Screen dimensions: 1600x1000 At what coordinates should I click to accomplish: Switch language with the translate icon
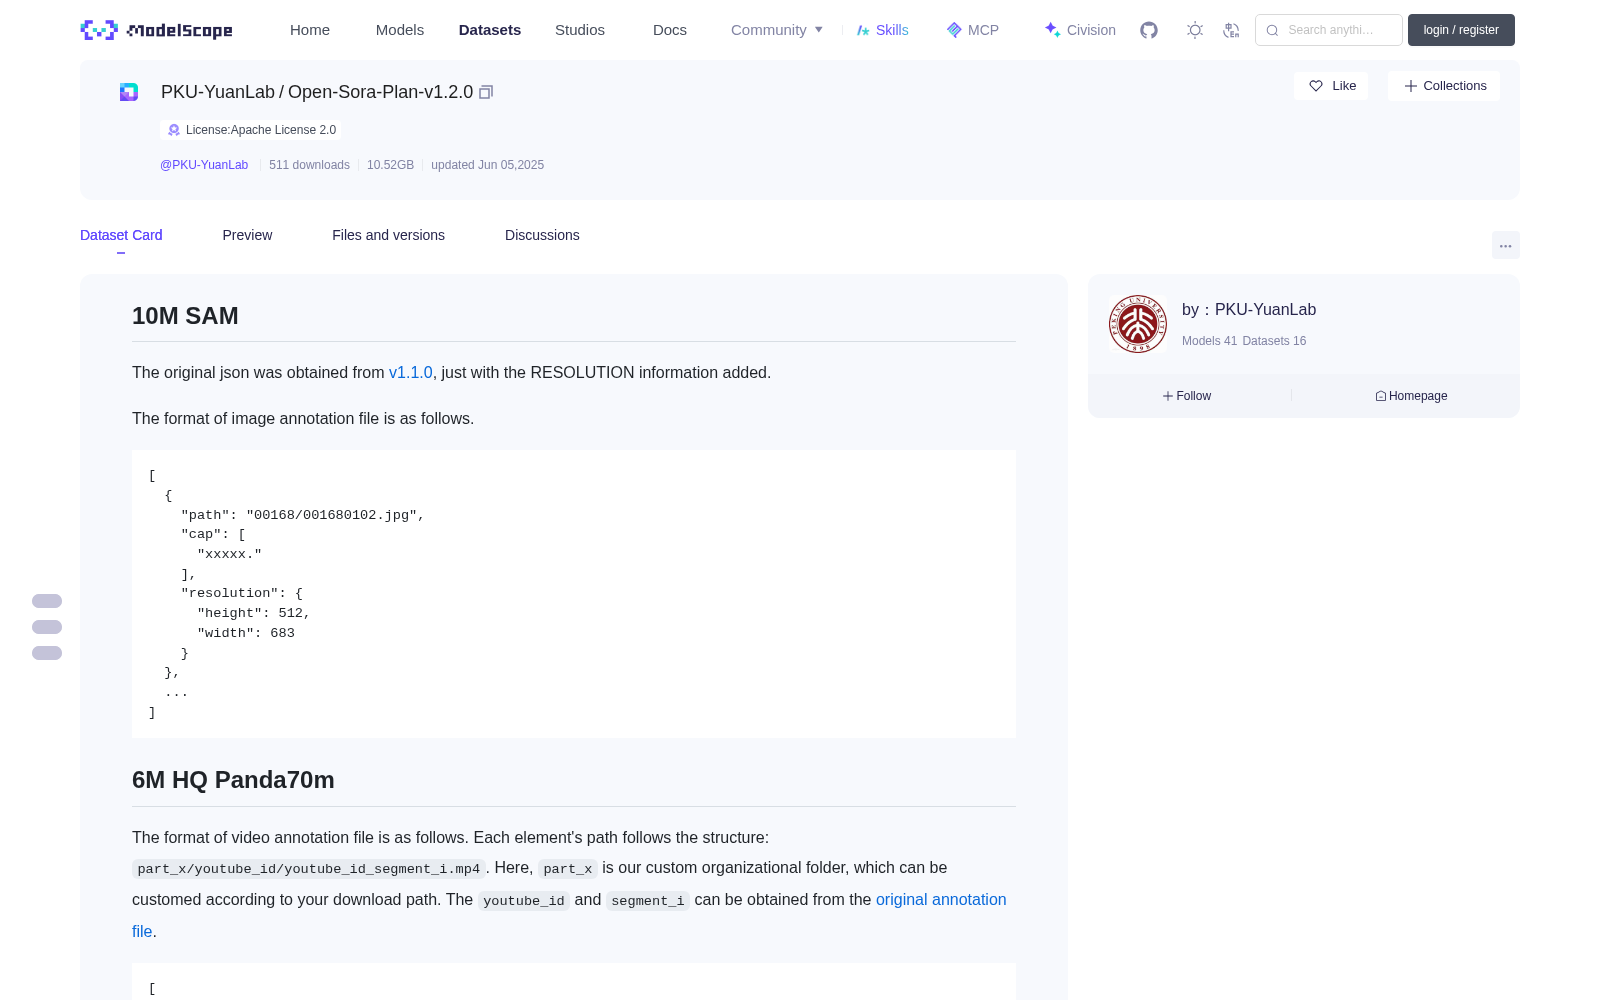(1232, 30)
